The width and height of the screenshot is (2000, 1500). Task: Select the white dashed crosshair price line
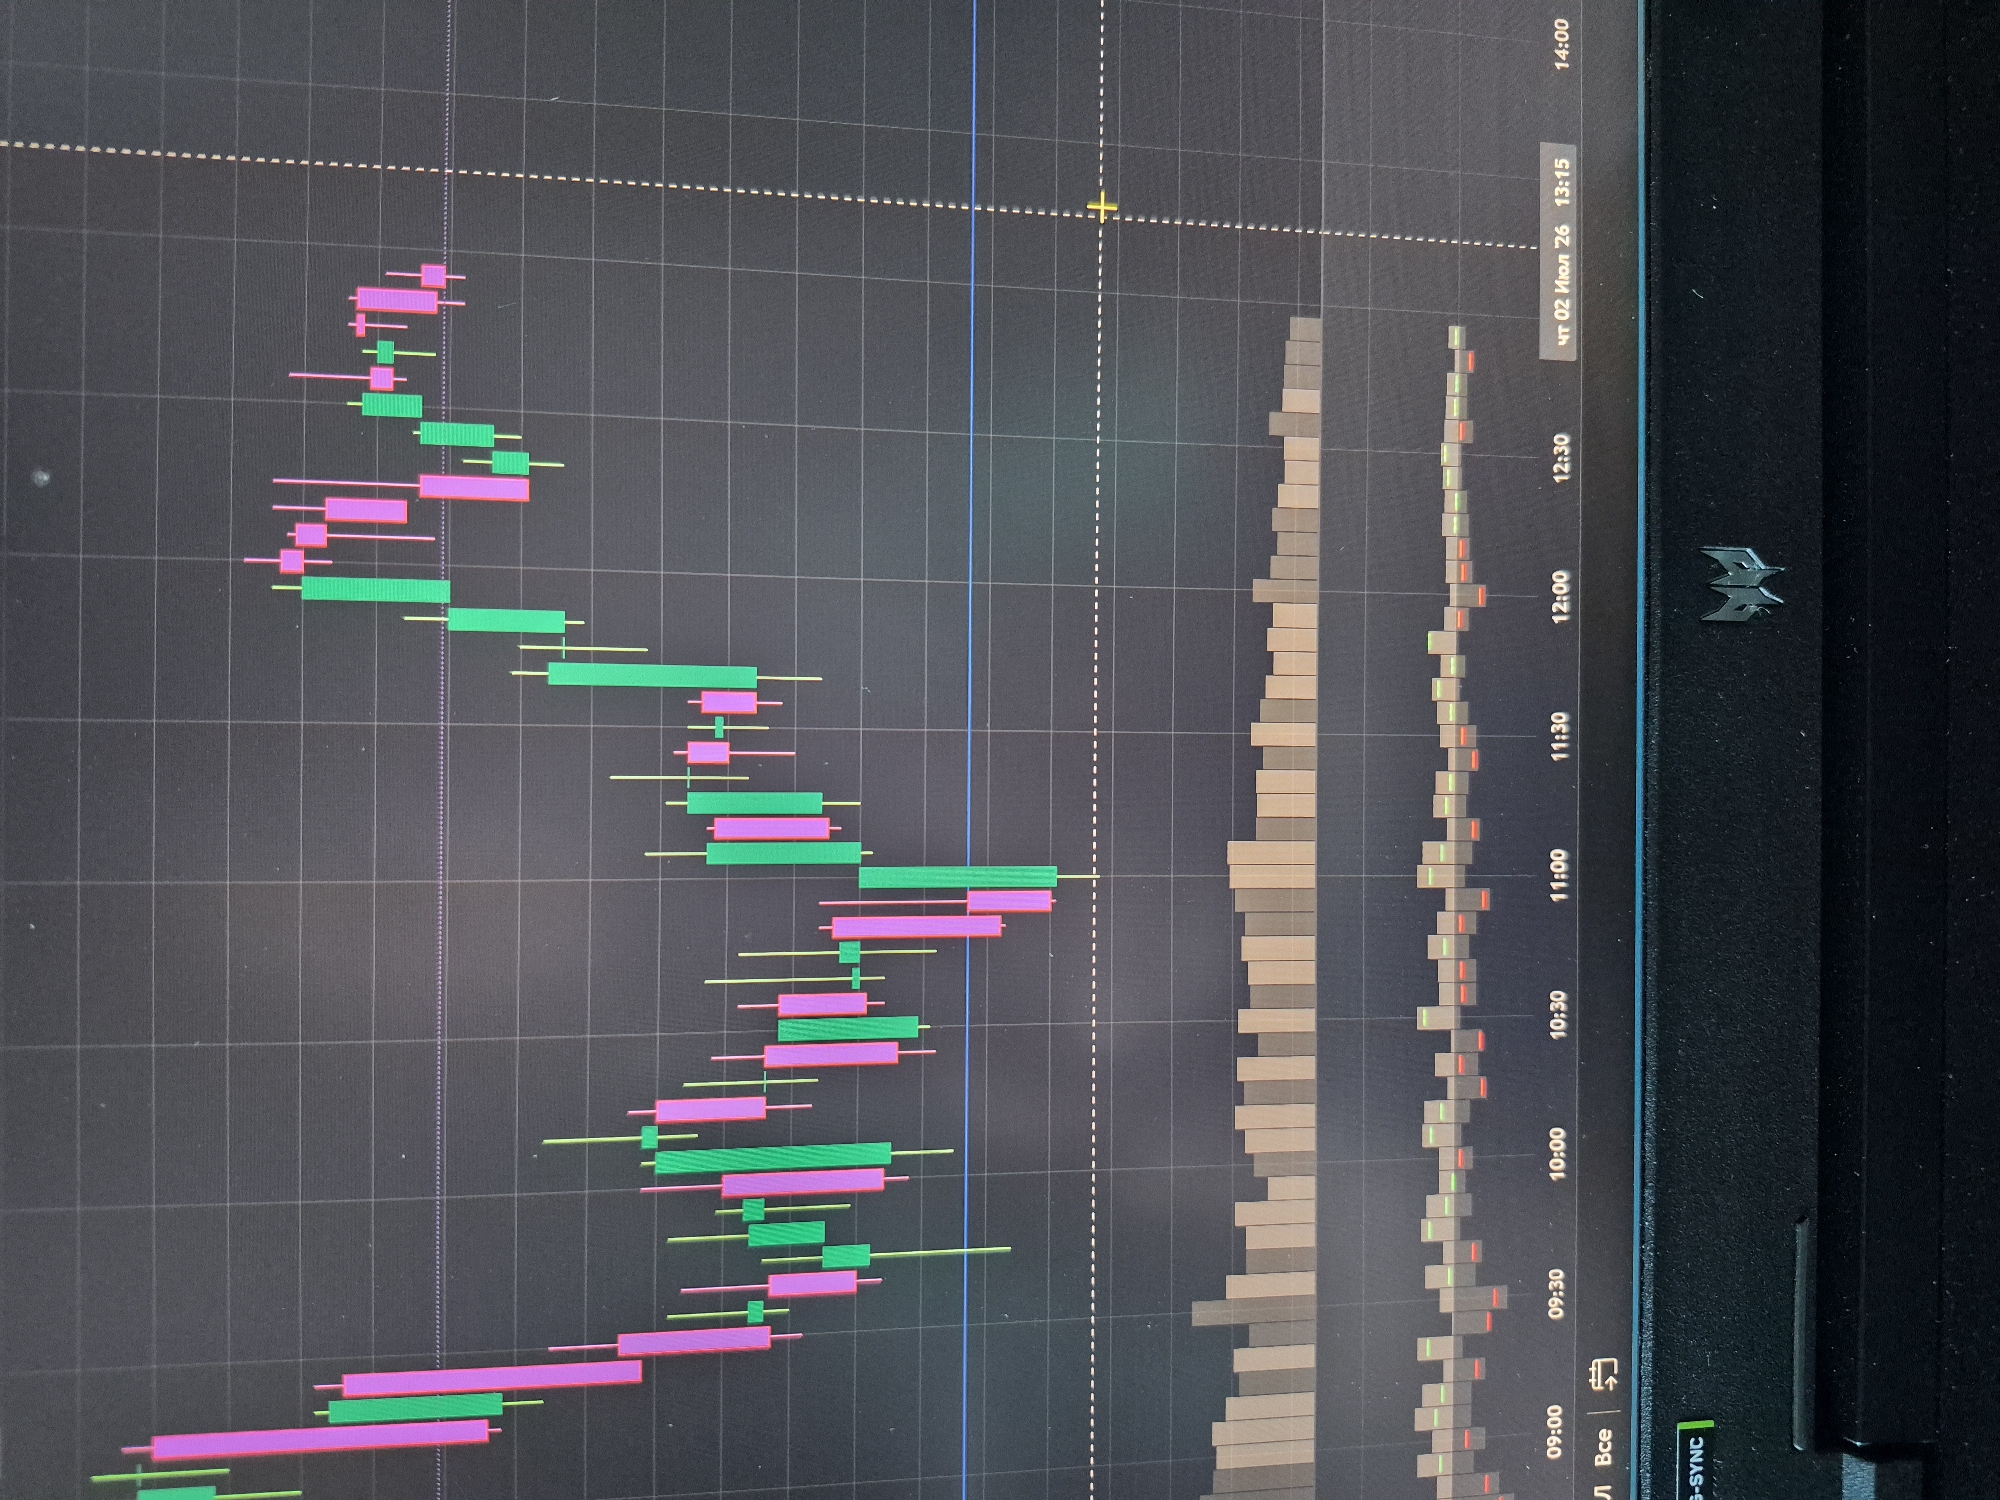[1098, 750]
